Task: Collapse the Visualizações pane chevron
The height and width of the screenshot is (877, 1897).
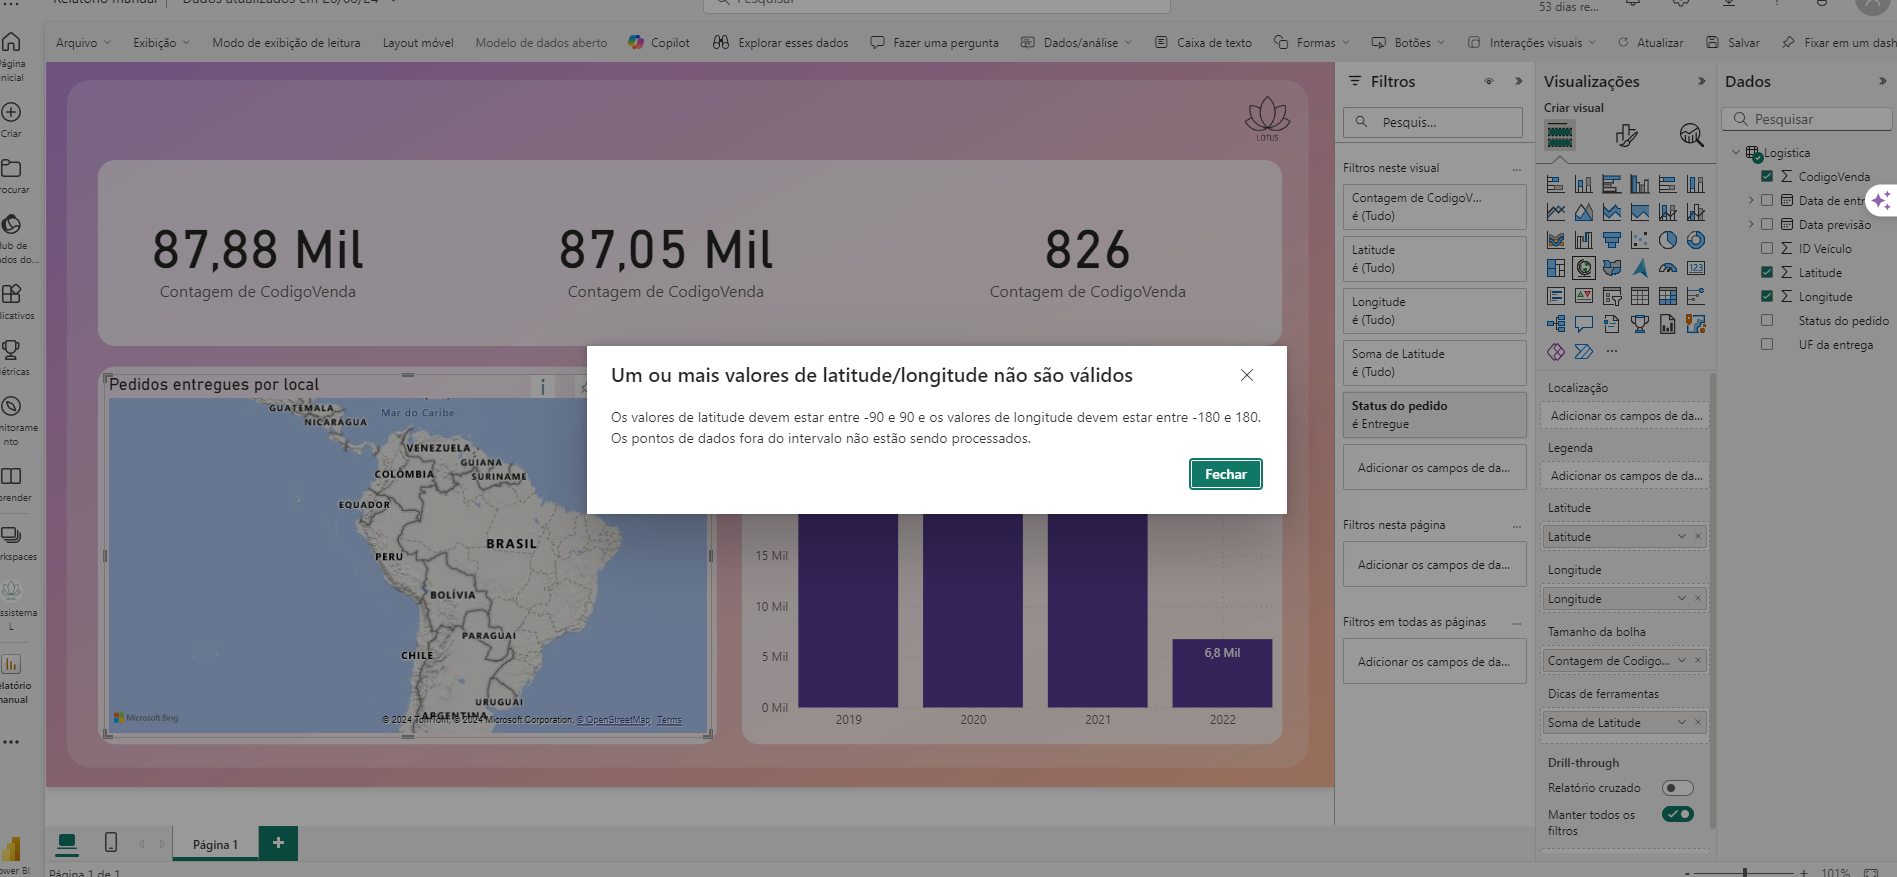Action: 1702,81
